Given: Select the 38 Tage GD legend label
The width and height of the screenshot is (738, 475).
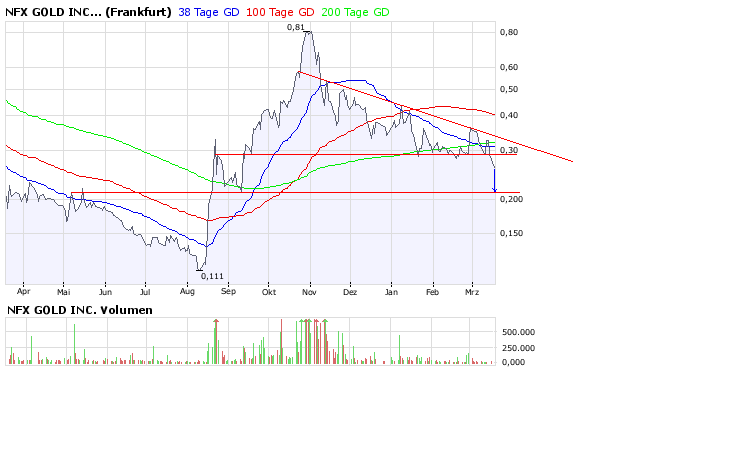Looking at the screenshot, I should pos(211,11).
